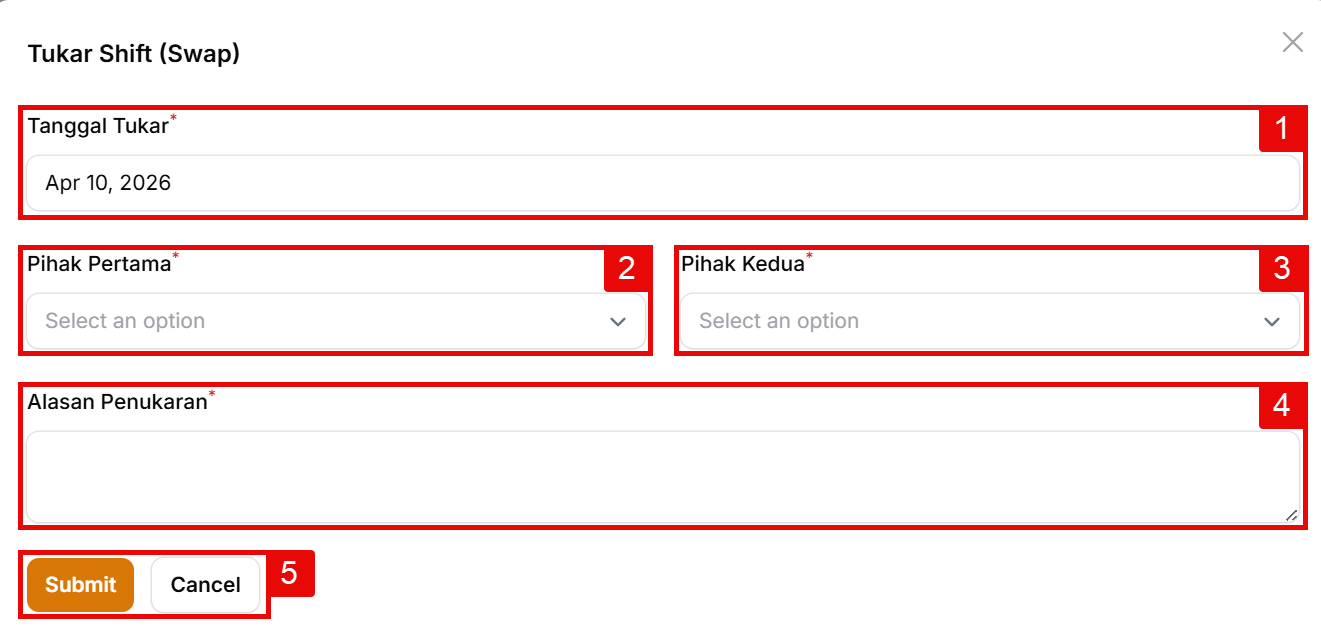Submit the shift swap form

(80, 585)
